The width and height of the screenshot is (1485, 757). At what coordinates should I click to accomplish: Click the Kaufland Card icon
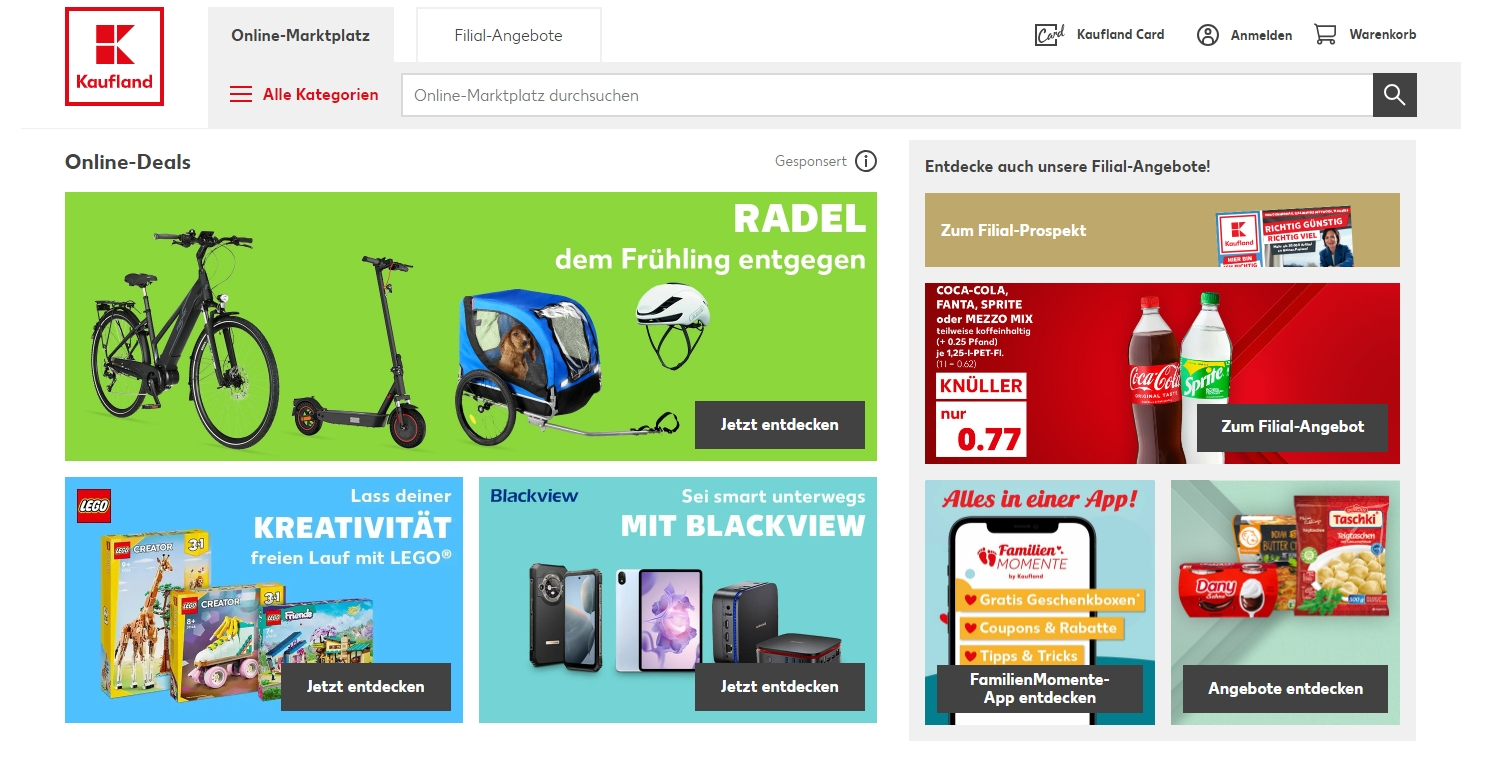(x=1048, y=35)
